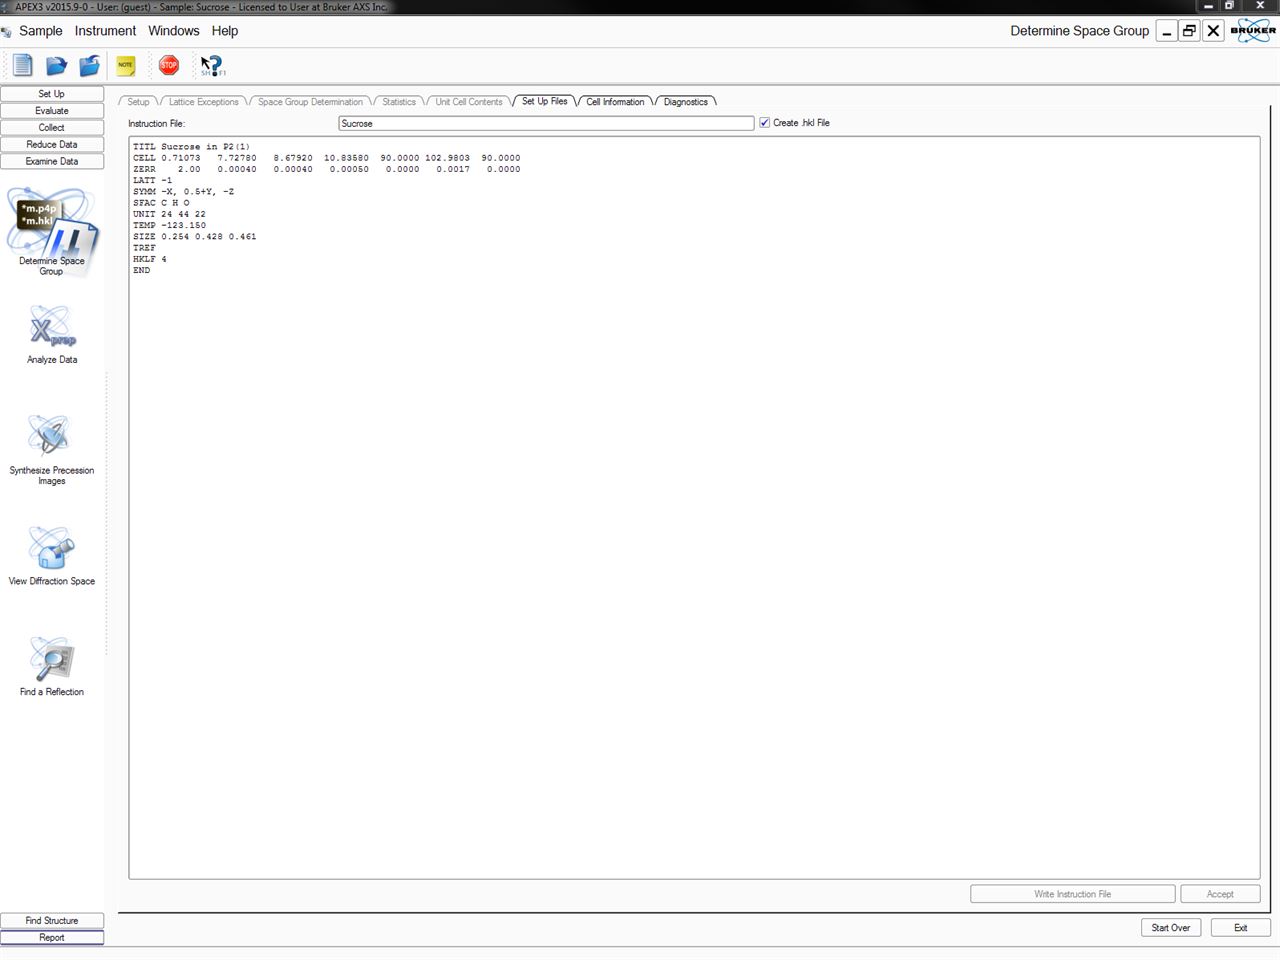
Task: Click the save-to-folder toolbar icon
Action: (x=90, y=66)
